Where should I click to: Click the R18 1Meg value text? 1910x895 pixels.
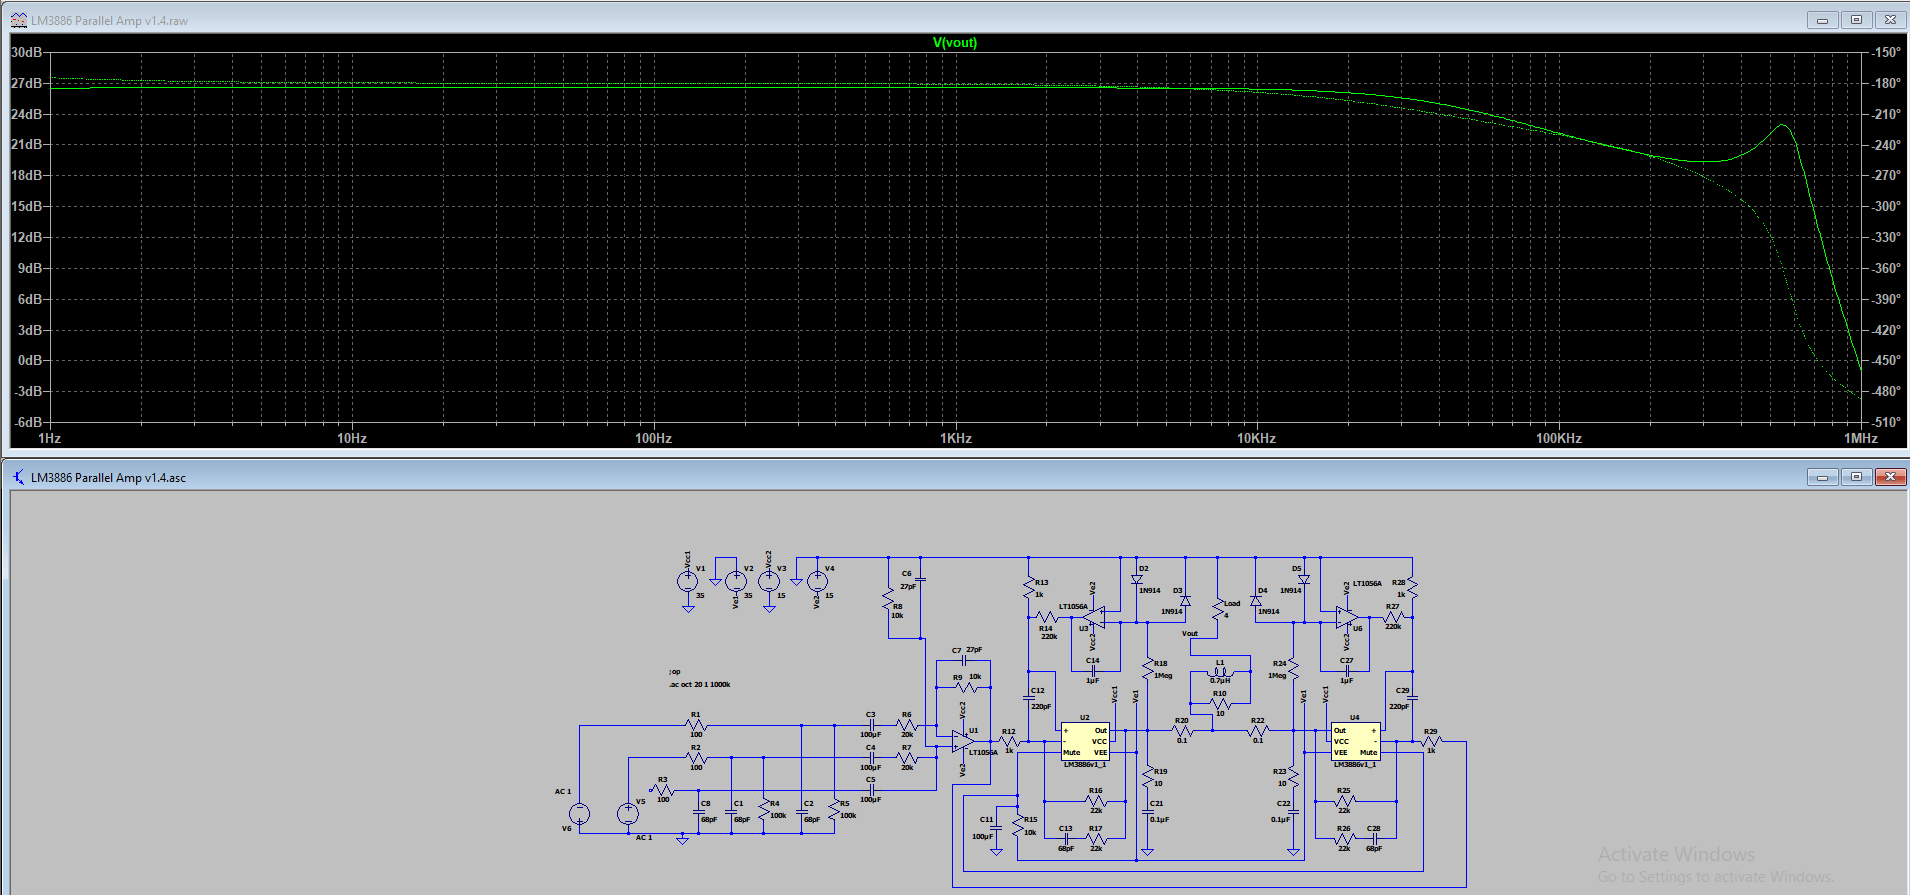point(1163,676)
